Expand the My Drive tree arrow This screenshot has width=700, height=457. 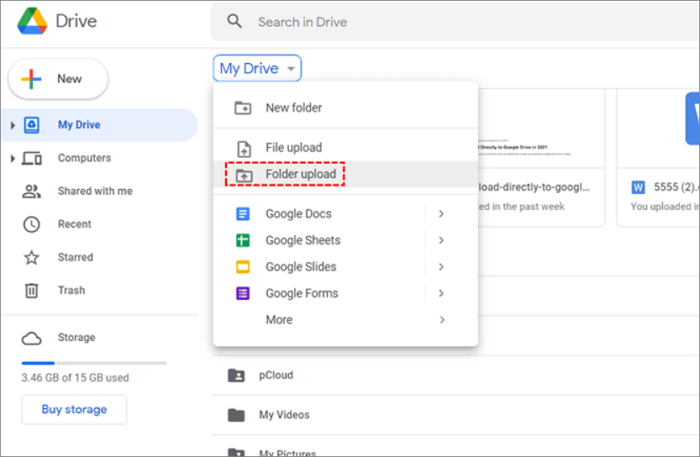[x=12, y=126]
